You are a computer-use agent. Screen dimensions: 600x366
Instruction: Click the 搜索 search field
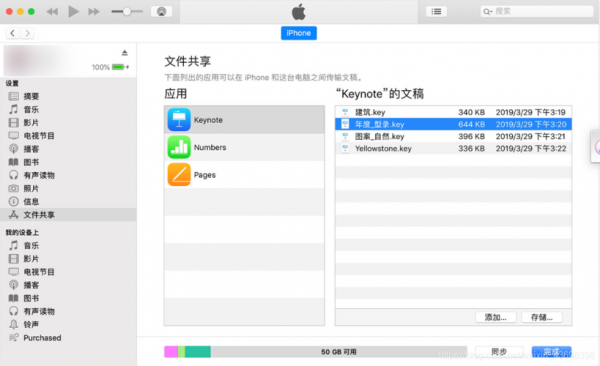[537, 11]
